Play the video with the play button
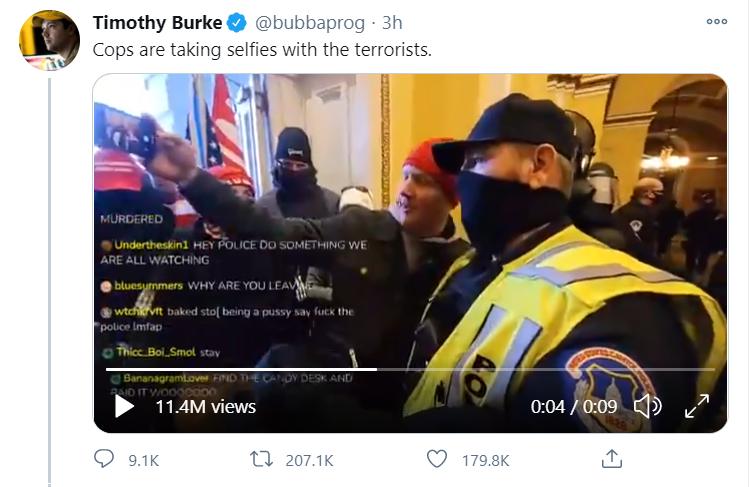 pyautogui.click(x=125, y=407)
